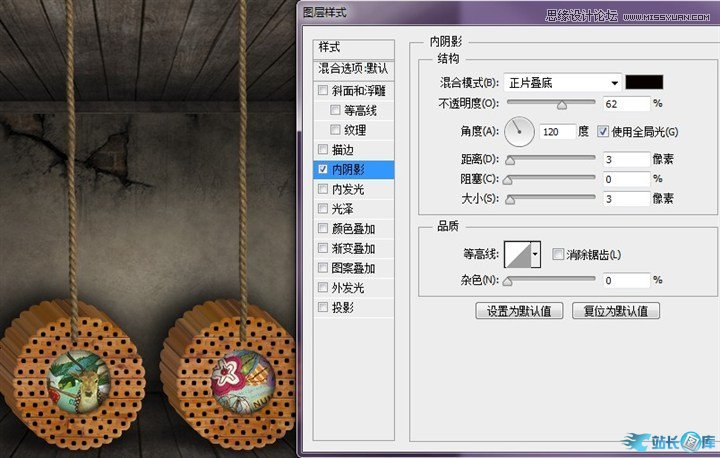Click the 角度 angle value field
The width and height of the screenshot is (720, 458).
click(560, 131)
